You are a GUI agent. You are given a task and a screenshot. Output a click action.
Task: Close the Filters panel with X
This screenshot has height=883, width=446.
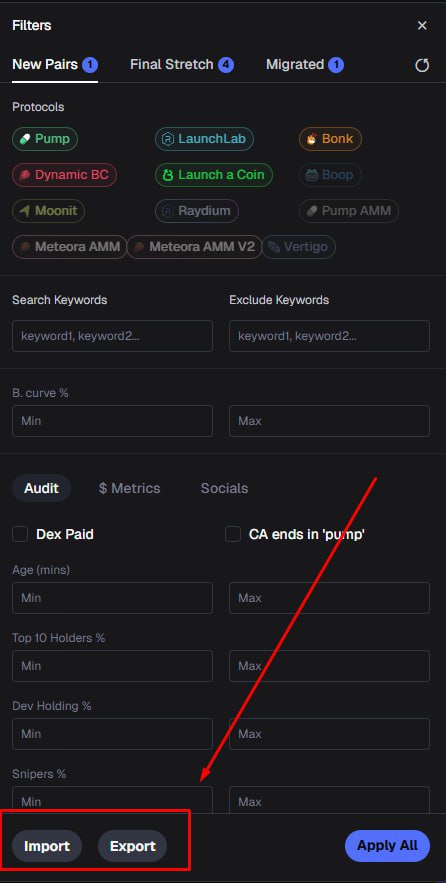[422, 25]
